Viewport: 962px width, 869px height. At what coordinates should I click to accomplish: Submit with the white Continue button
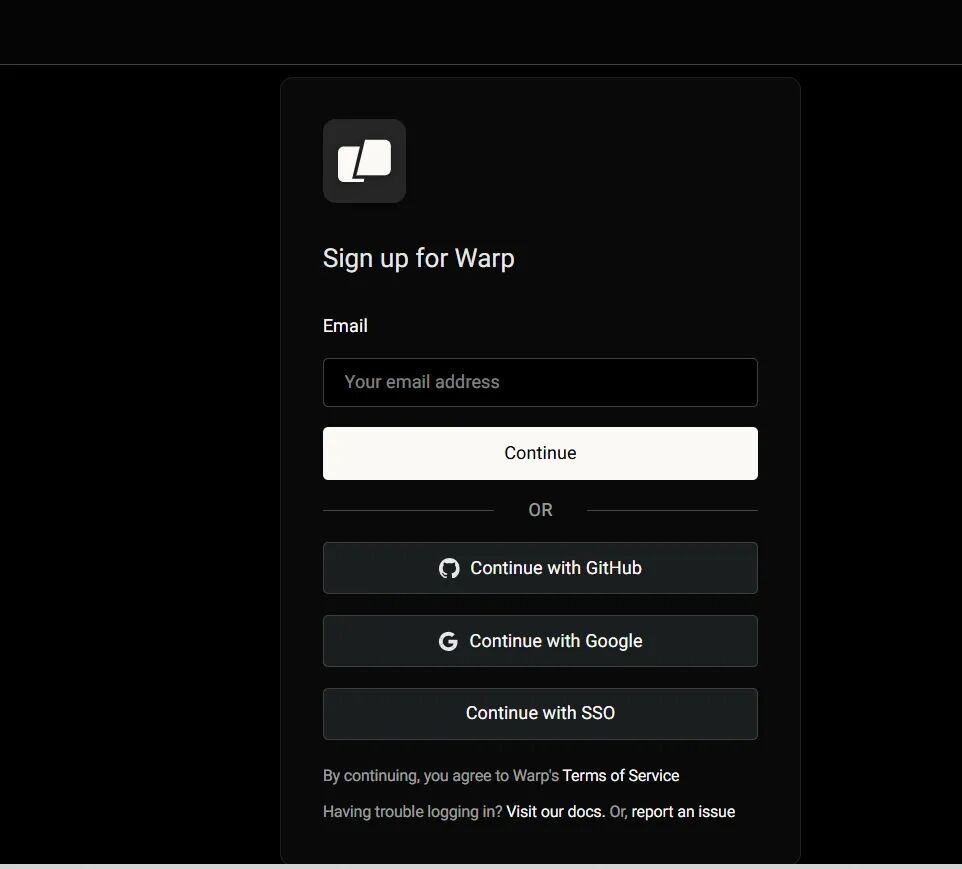(540, 454)
